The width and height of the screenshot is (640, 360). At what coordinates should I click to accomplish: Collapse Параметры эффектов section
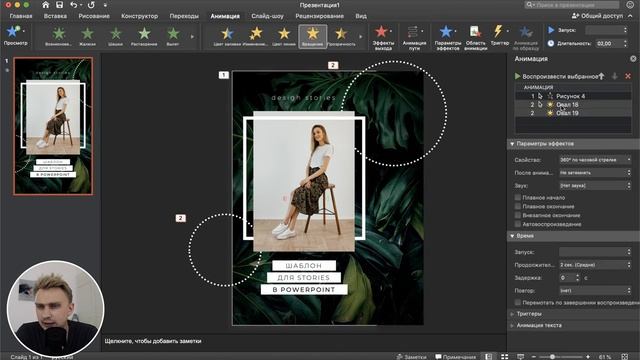click(512, 144)
